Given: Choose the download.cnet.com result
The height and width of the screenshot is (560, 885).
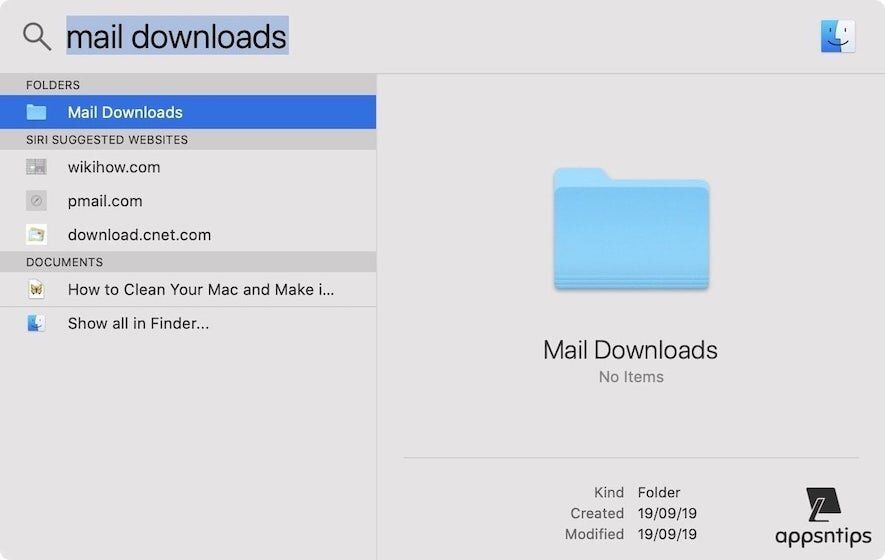Looking at the screenshot, I should pyautogui.click(x=139, y=235).
